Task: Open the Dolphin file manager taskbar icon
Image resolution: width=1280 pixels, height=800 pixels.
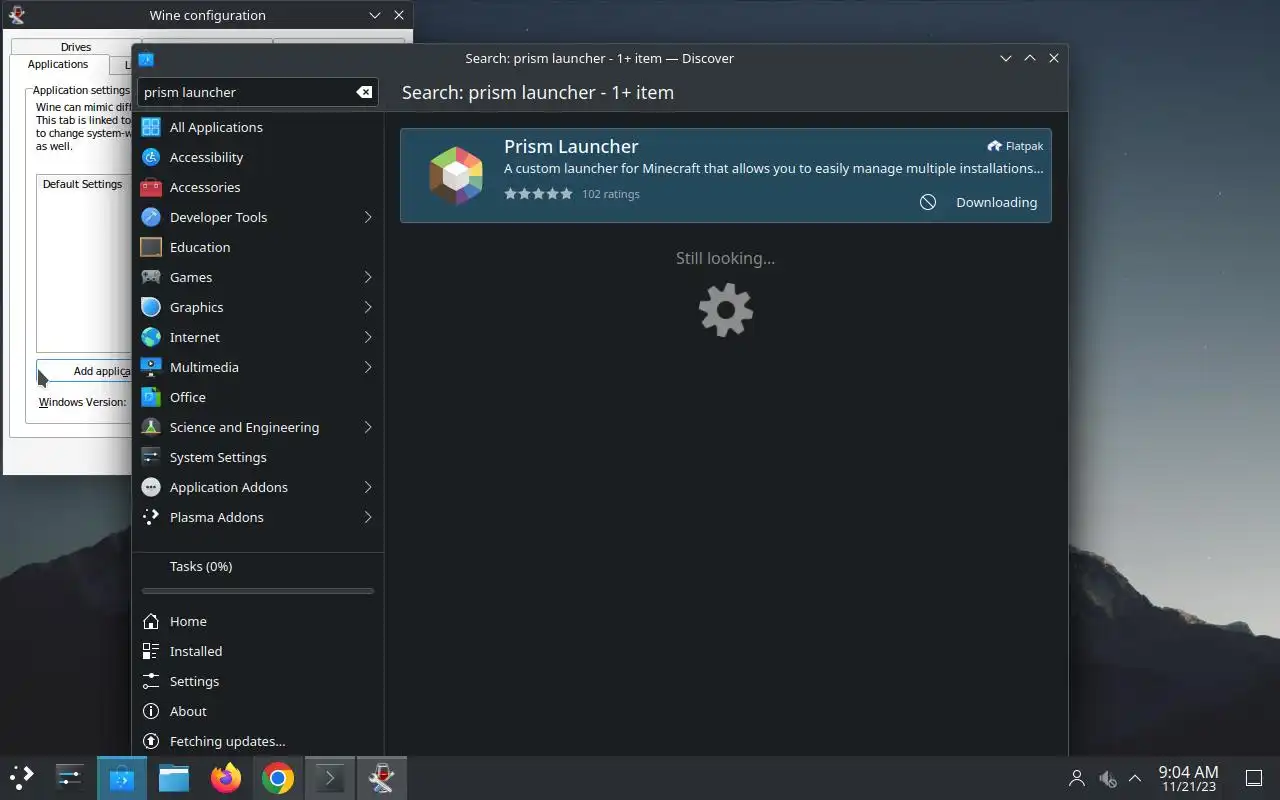Action: (174, 778)
